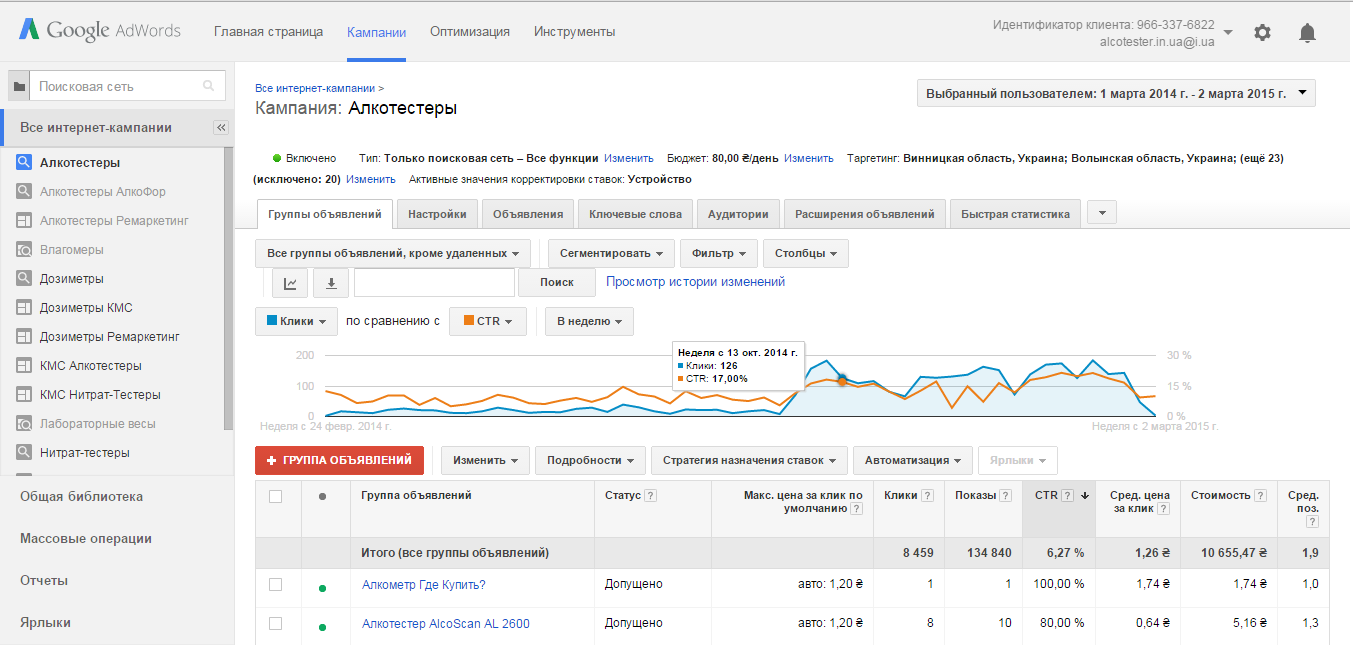Open the Клики metric dropdown above the chart

tap(297, 321)
